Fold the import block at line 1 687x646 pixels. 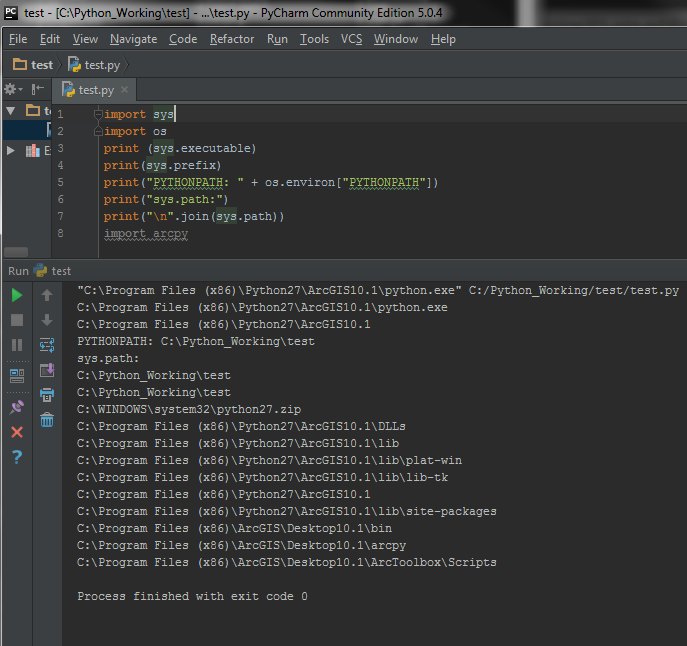(x=98, y=114)
